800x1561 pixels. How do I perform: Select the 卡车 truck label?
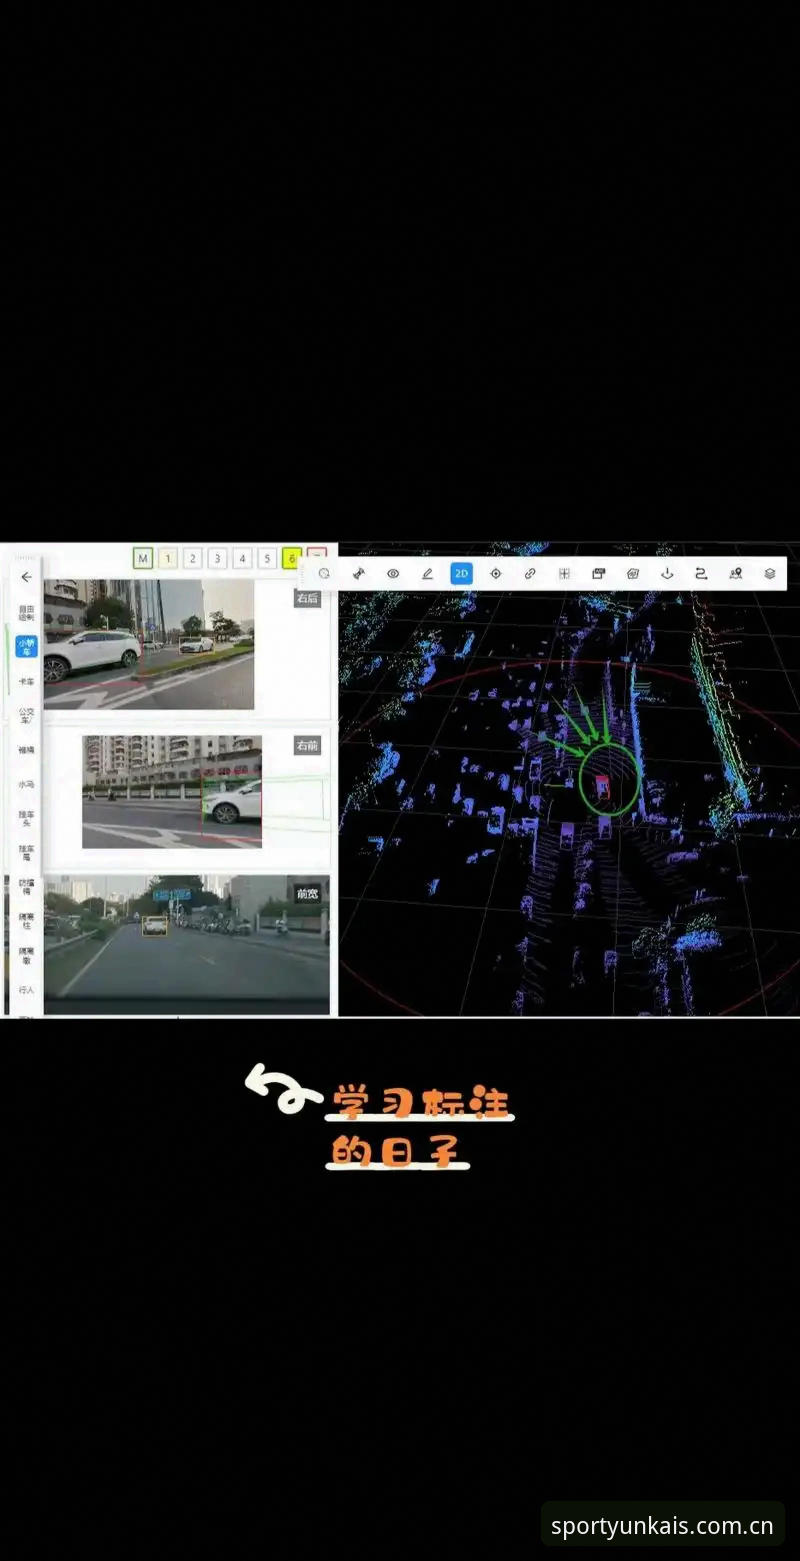click(26, 681)
